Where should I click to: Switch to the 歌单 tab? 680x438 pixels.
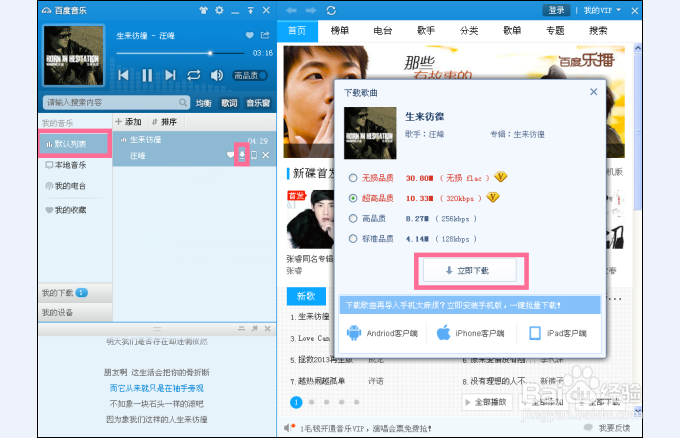(x=512, y=31)
